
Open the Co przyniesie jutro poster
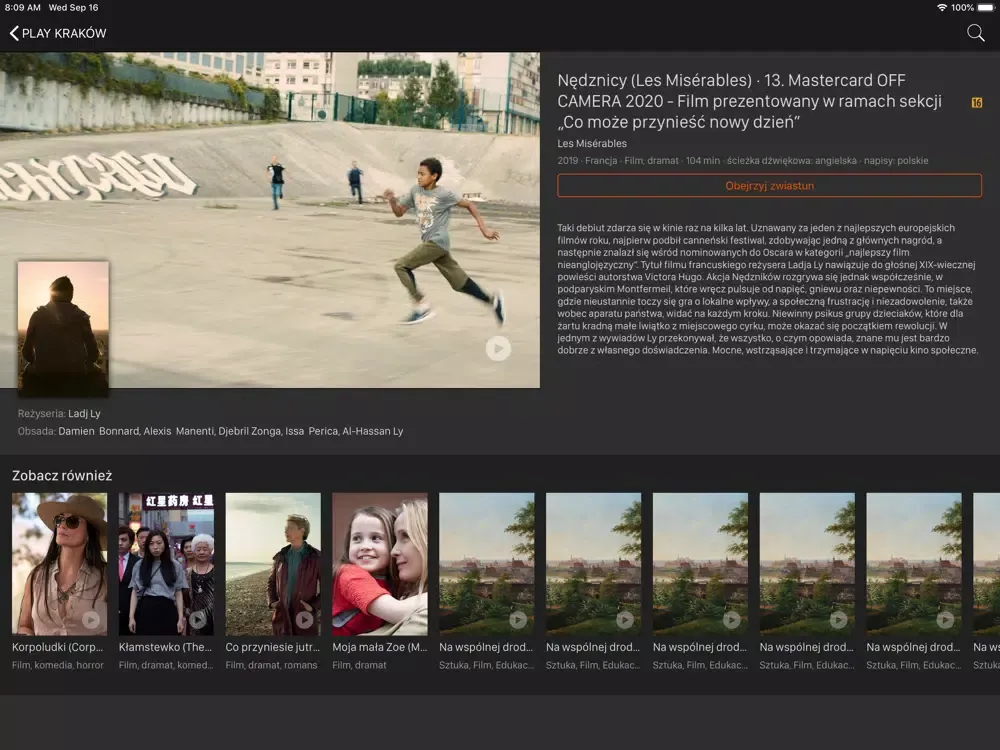click(x=273, y=564)
